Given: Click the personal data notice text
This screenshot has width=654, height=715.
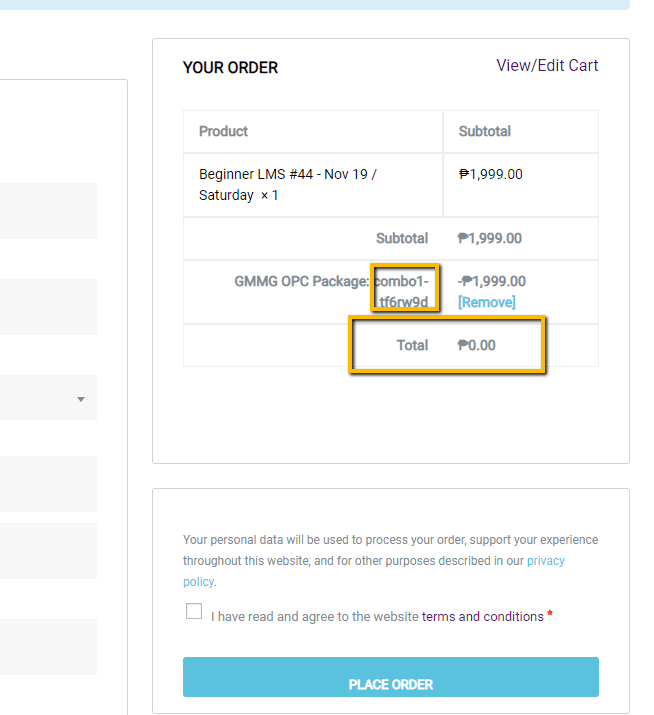Looking at the screenshot, I should 390,540.
